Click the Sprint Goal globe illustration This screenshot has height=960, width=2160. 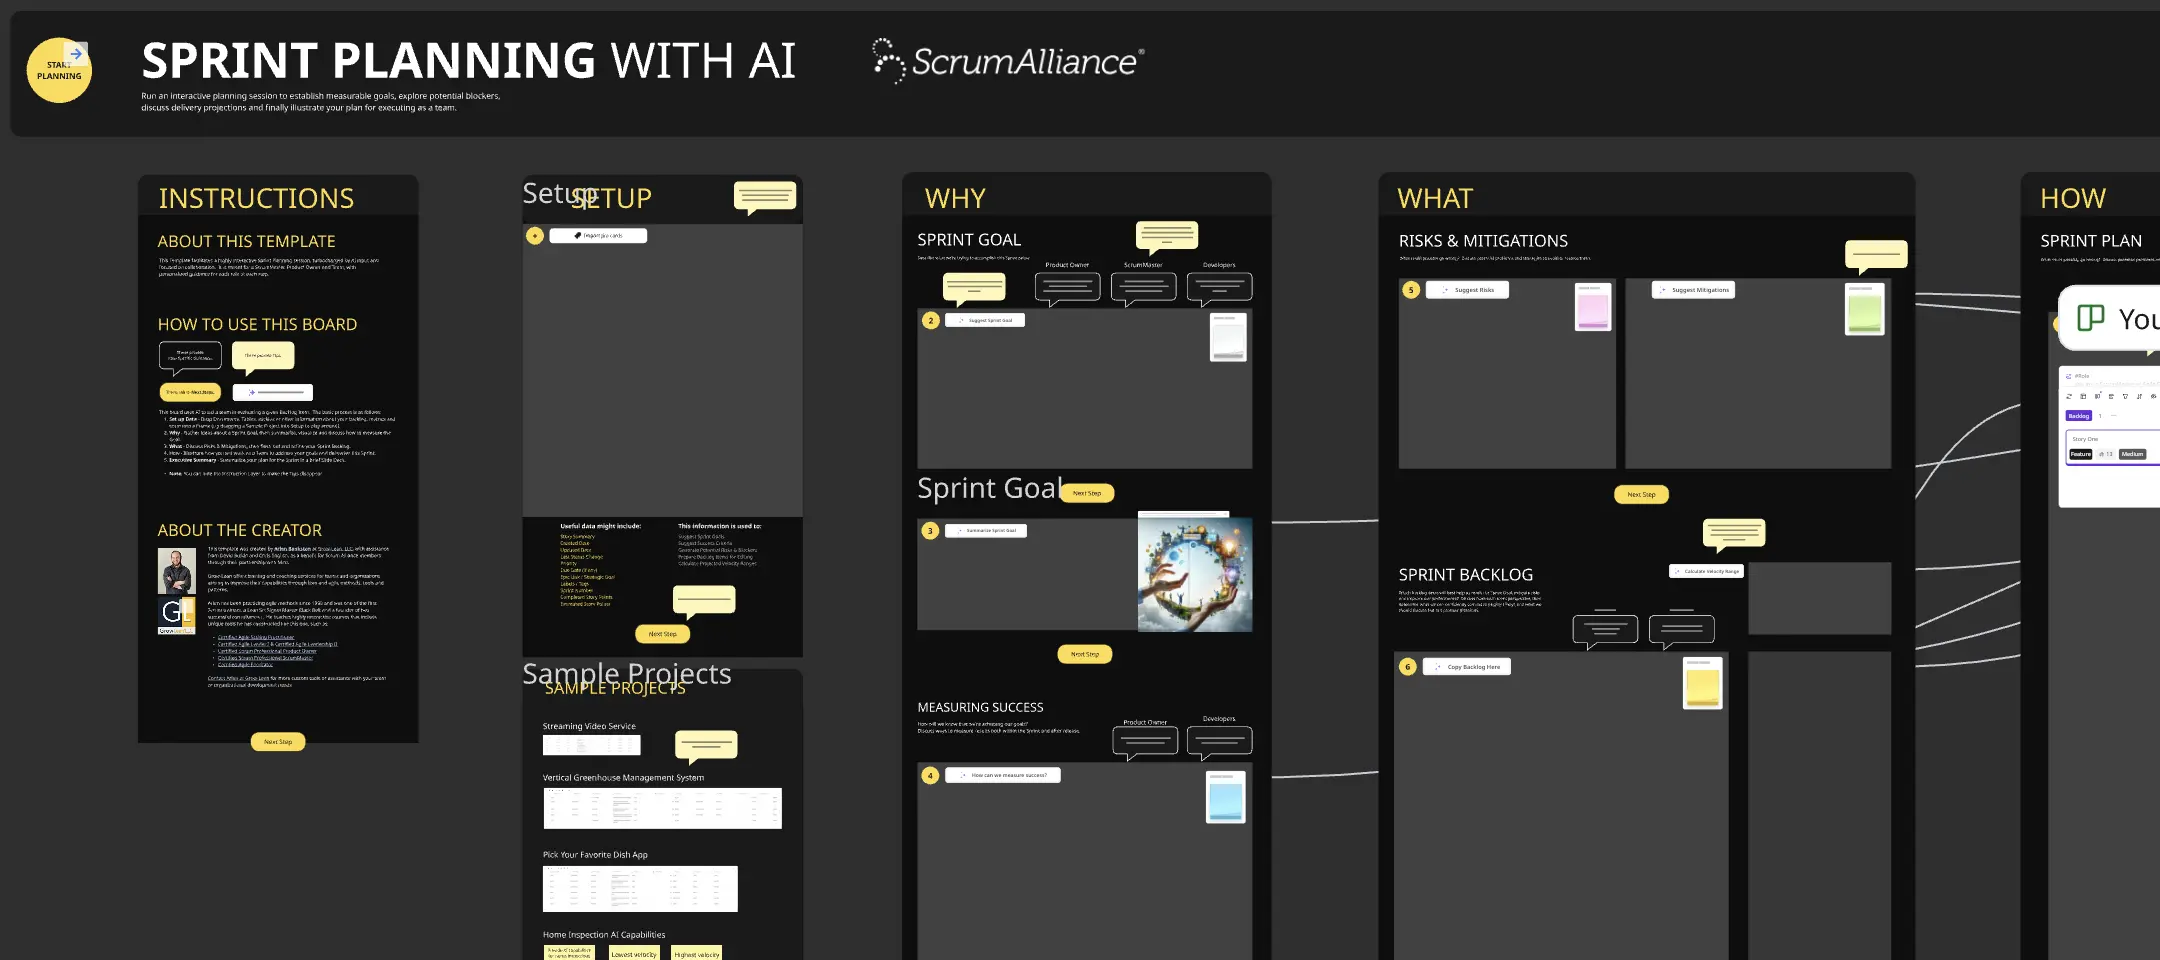1195,575
